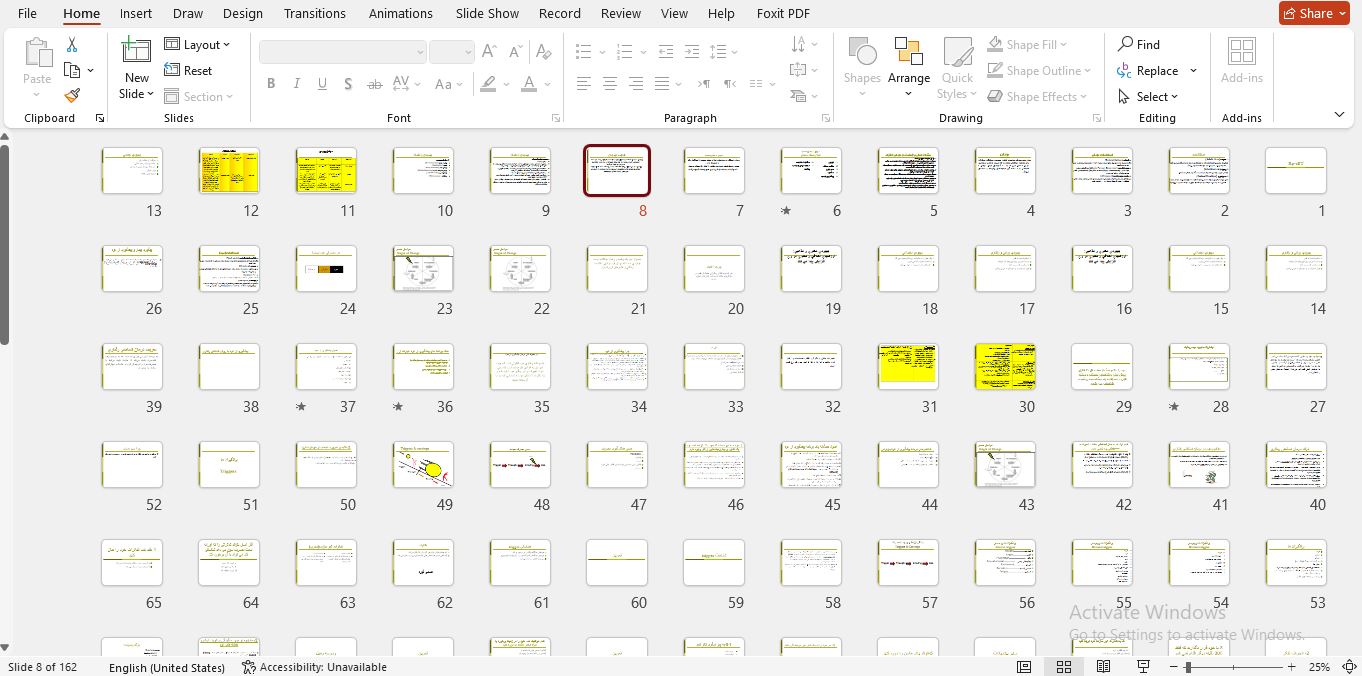
Task: Click the Cut scissors icon
Action: click(72, 45)
